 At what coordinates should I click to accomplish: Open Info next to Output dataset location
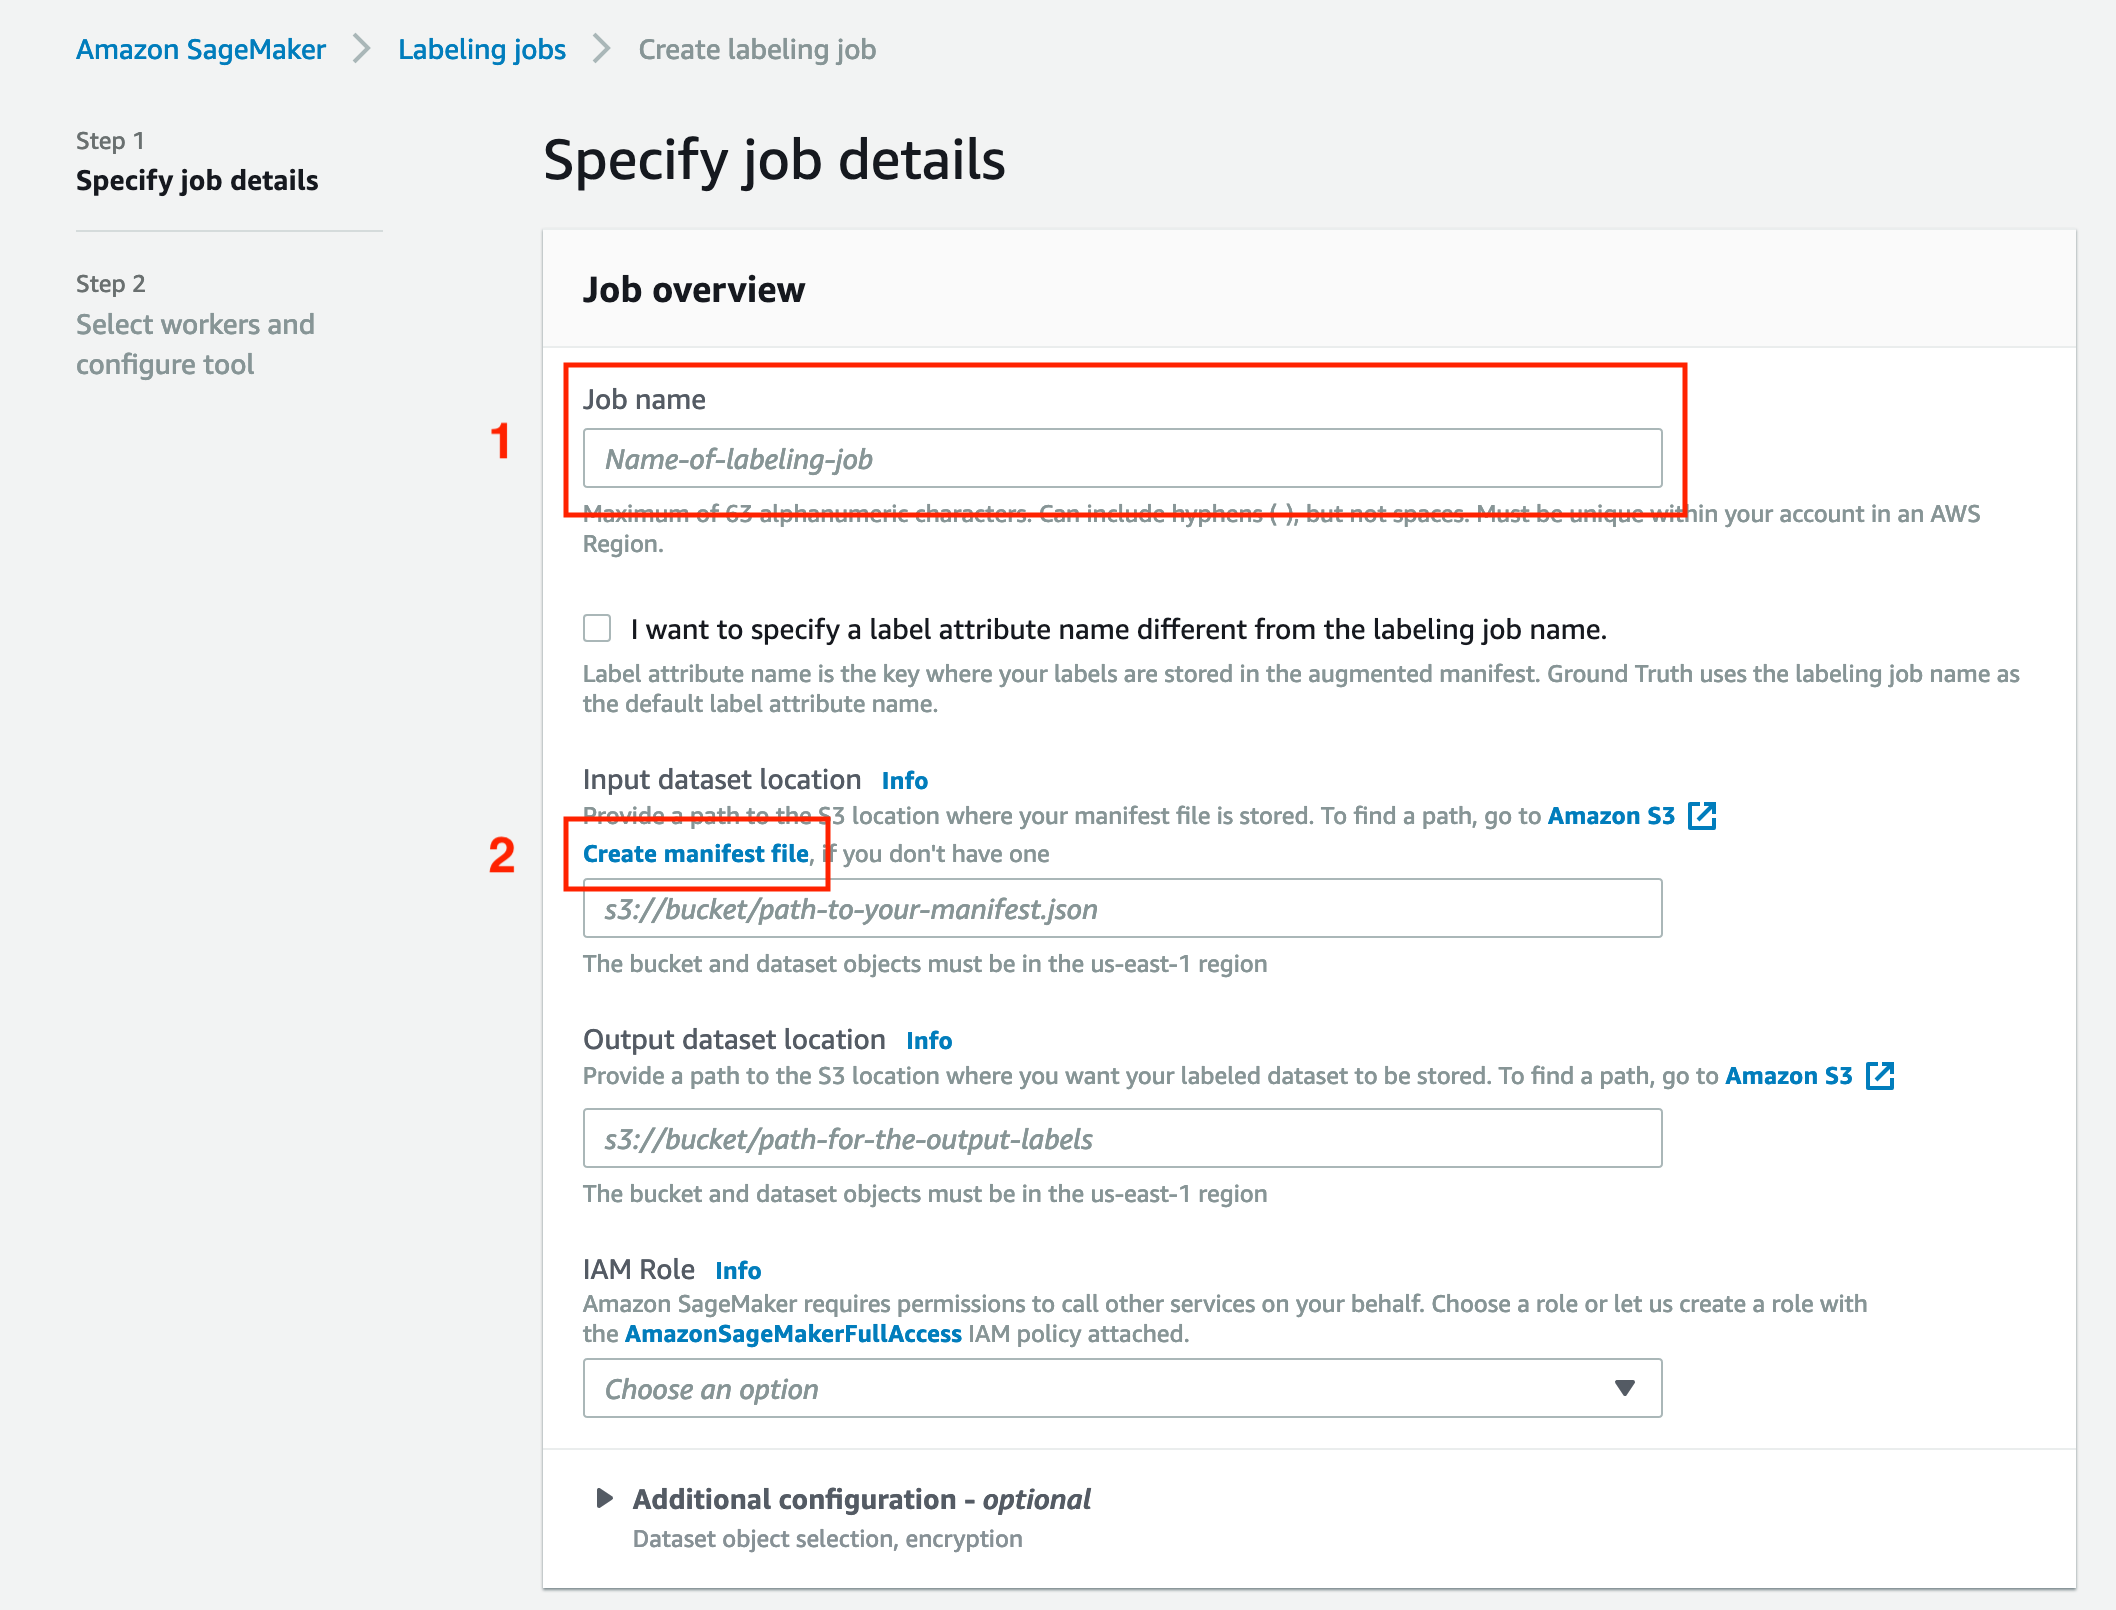[929, 1040]
